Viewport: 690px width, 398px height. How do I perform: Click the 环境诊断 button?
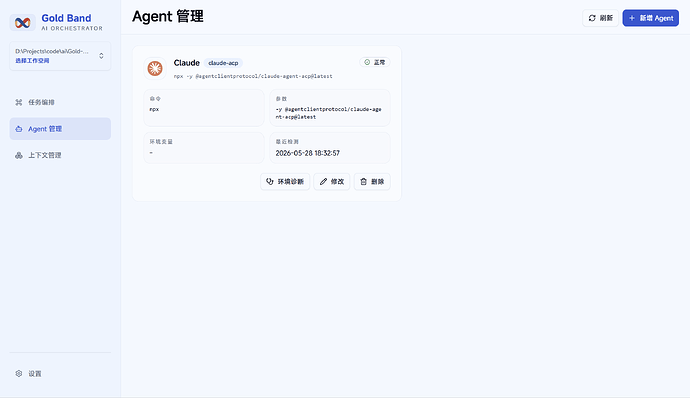[x=285, y=181]
